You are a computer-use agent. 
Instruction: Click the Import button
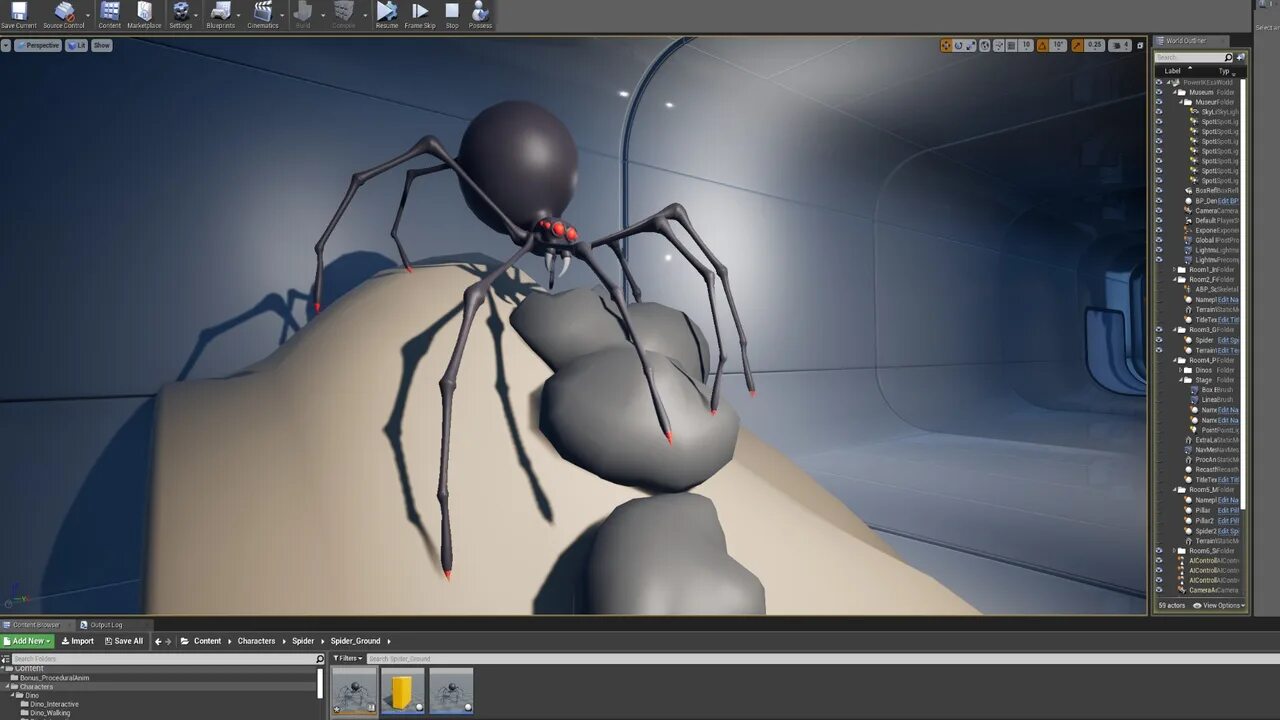tap(78, 641)
